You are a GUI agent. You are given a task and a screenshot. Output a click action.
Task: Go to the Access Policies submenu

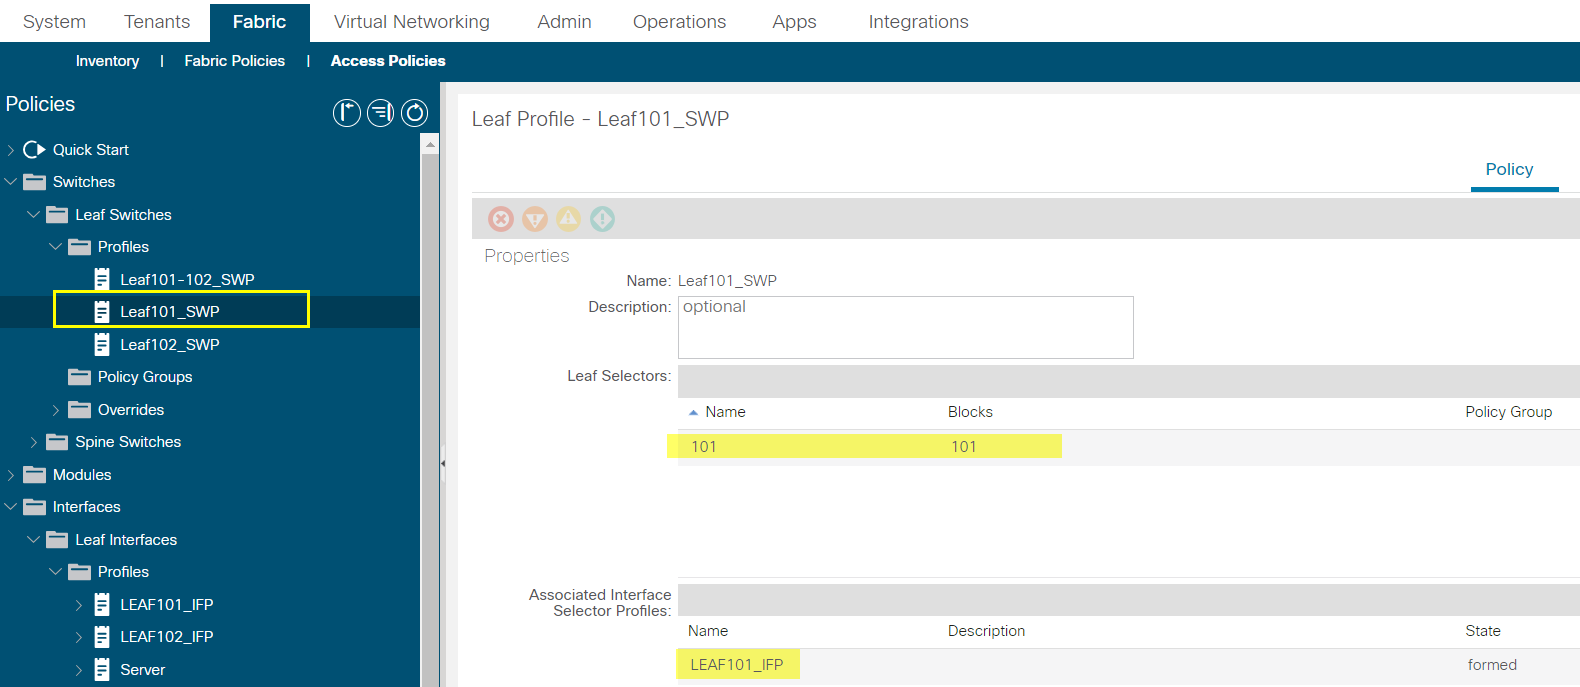point(388,61)
